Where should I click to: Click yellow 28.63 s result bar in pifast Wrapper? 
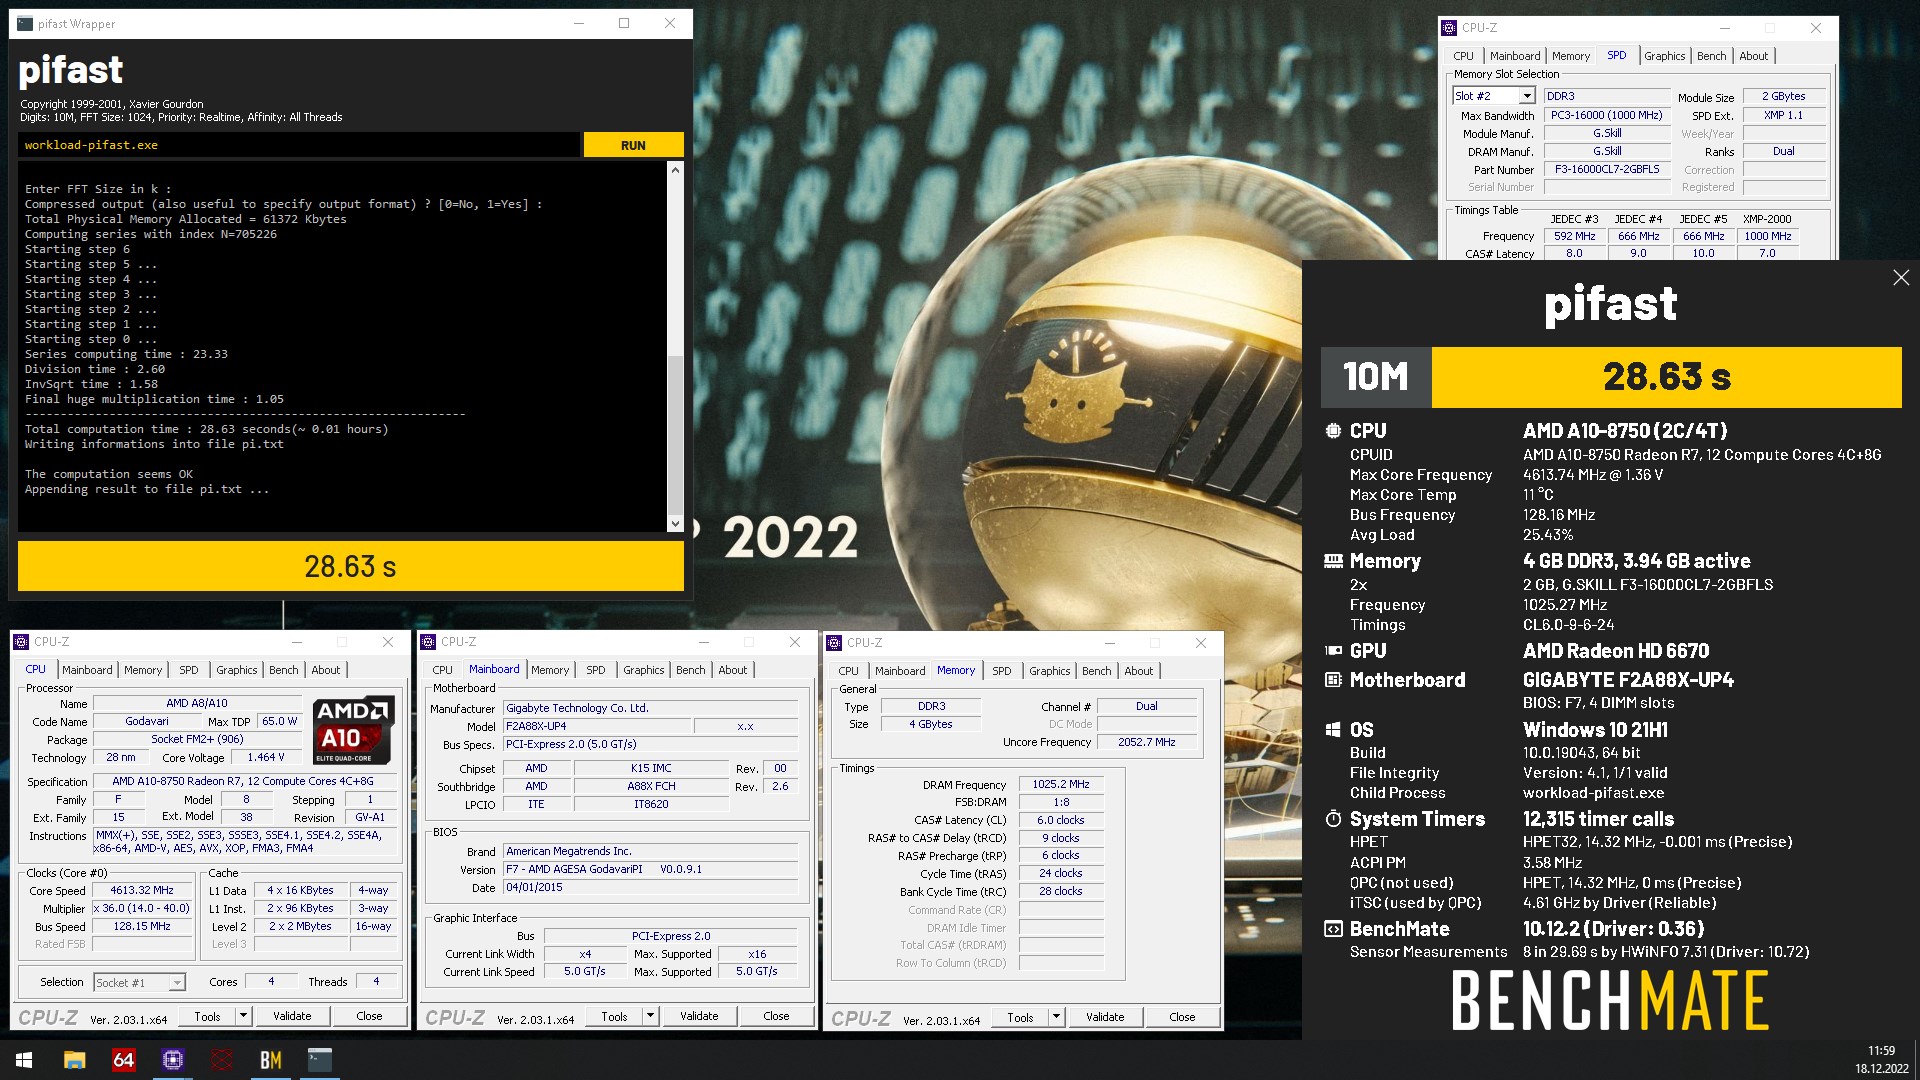[351, 566]
